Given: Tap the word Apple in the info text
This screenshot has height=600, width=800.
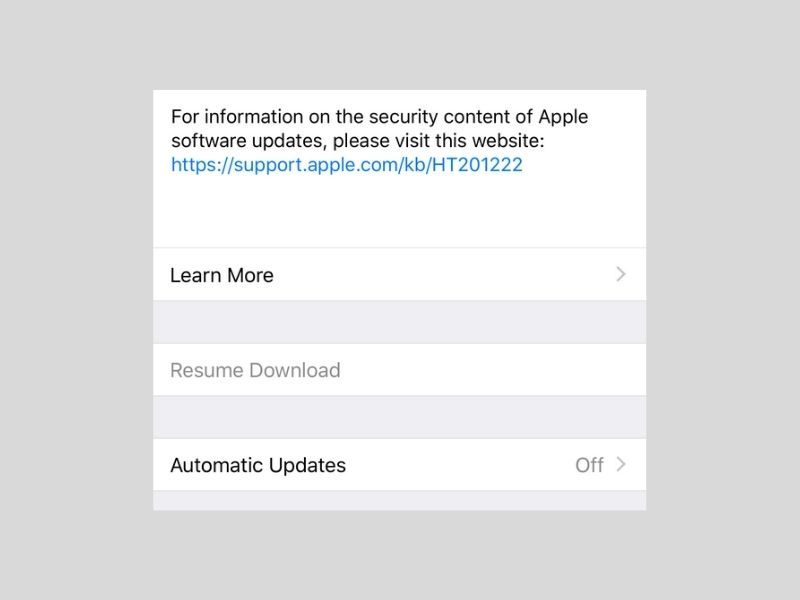Looking at the screenshot, I should [x=563, y=117].
